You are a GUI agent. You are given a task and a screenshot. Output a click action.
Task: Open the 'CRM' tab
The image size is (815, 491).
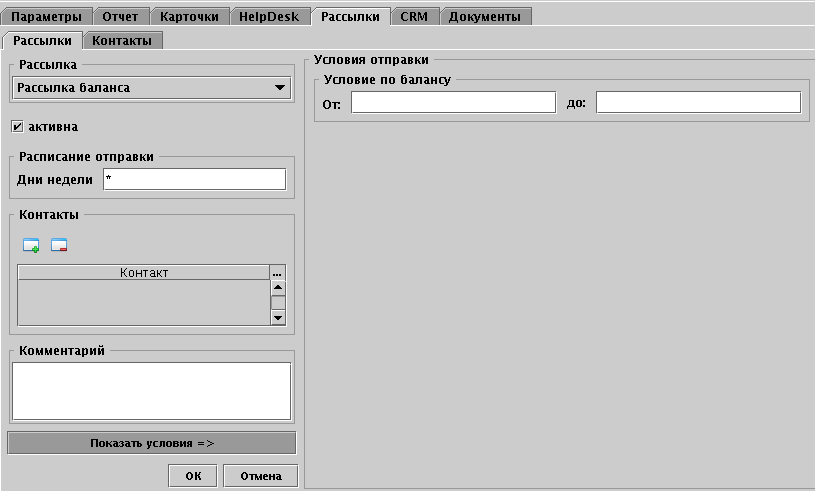(x=414, y=16)
